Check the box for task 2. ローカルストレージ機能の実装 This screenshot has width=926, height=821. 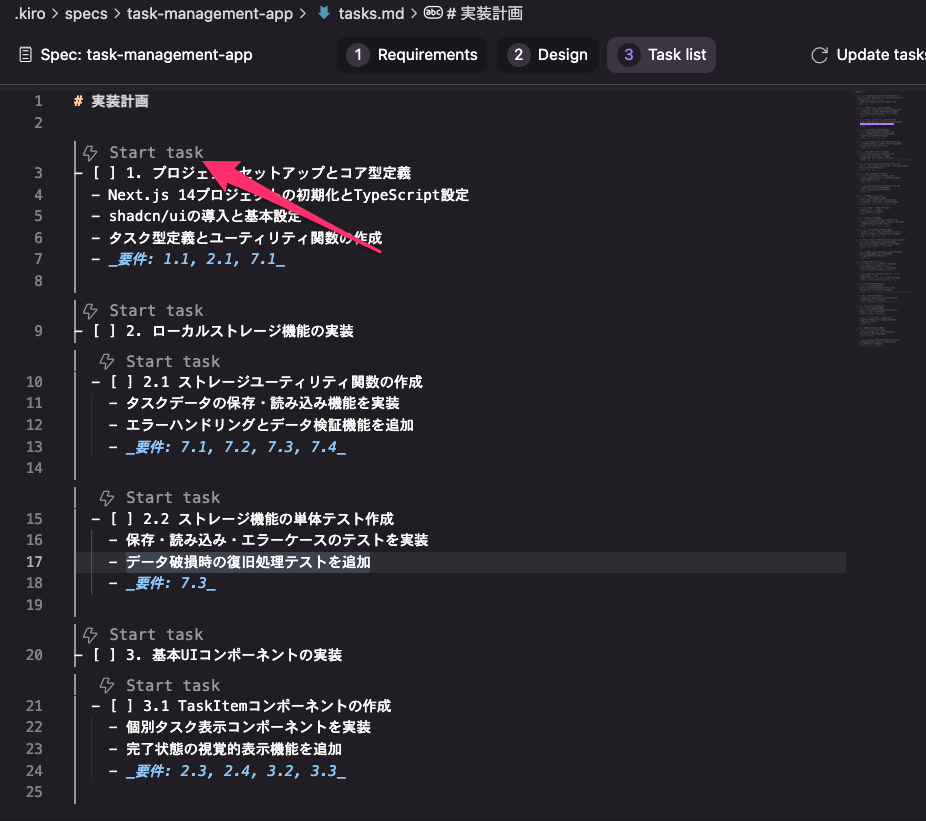pos(104,331)
